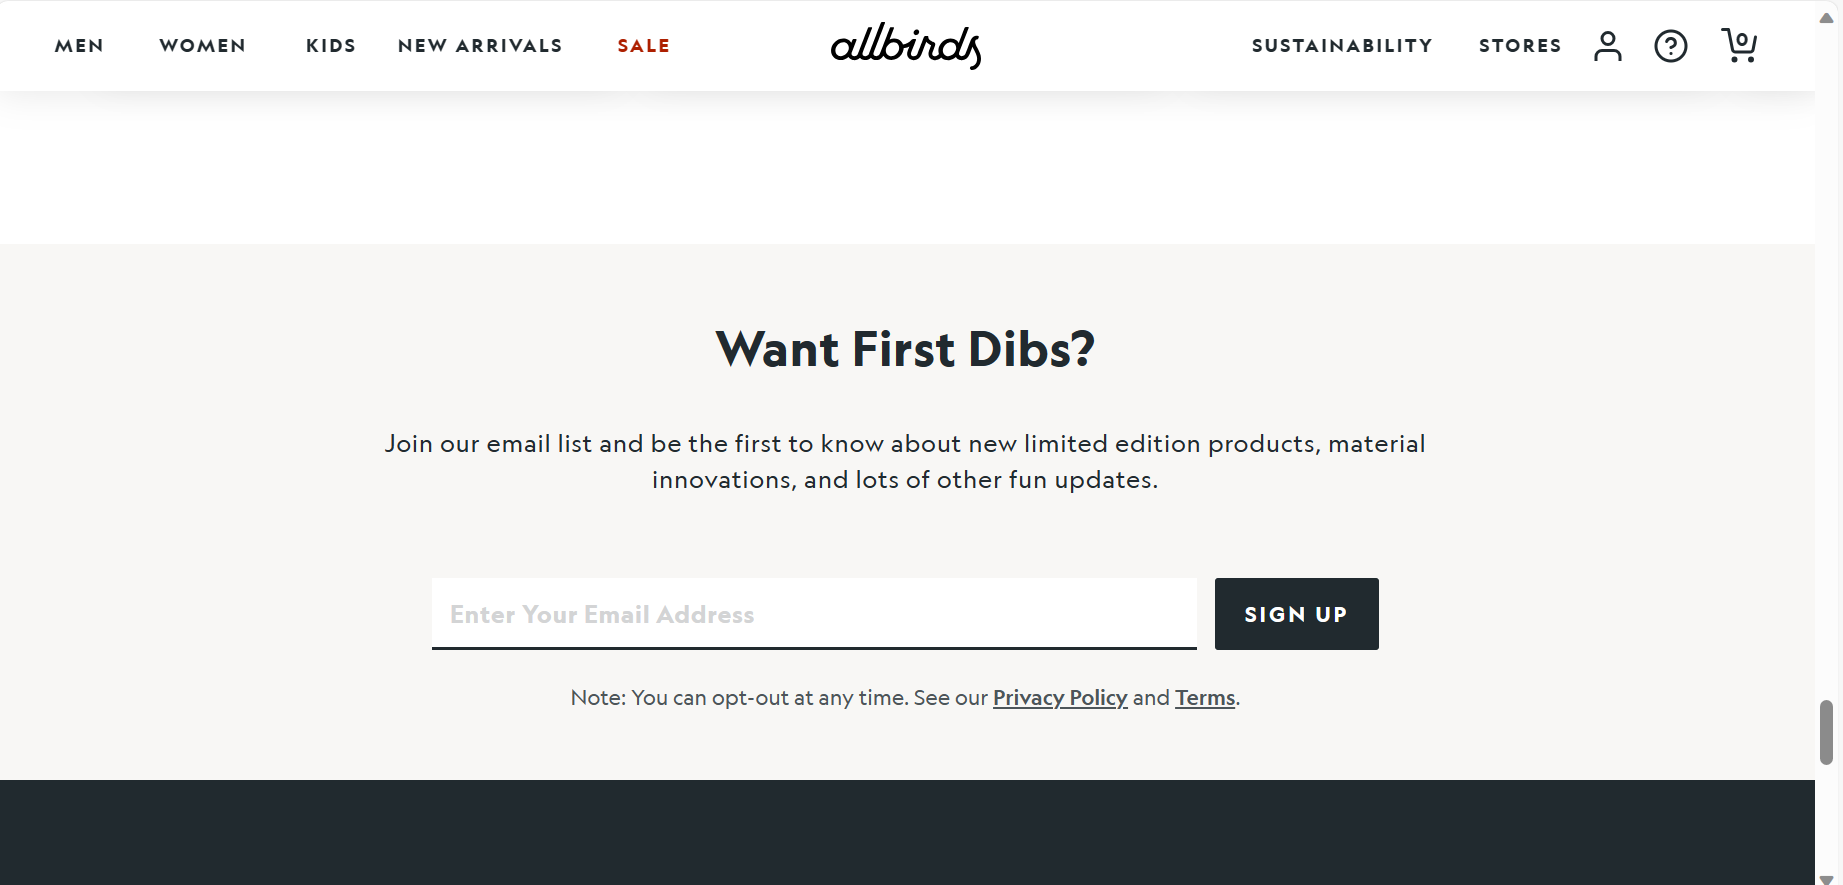The width and height of the screenshot is (1843, 885).
Task: Click the dark footer section
Action: pos(907,832)
